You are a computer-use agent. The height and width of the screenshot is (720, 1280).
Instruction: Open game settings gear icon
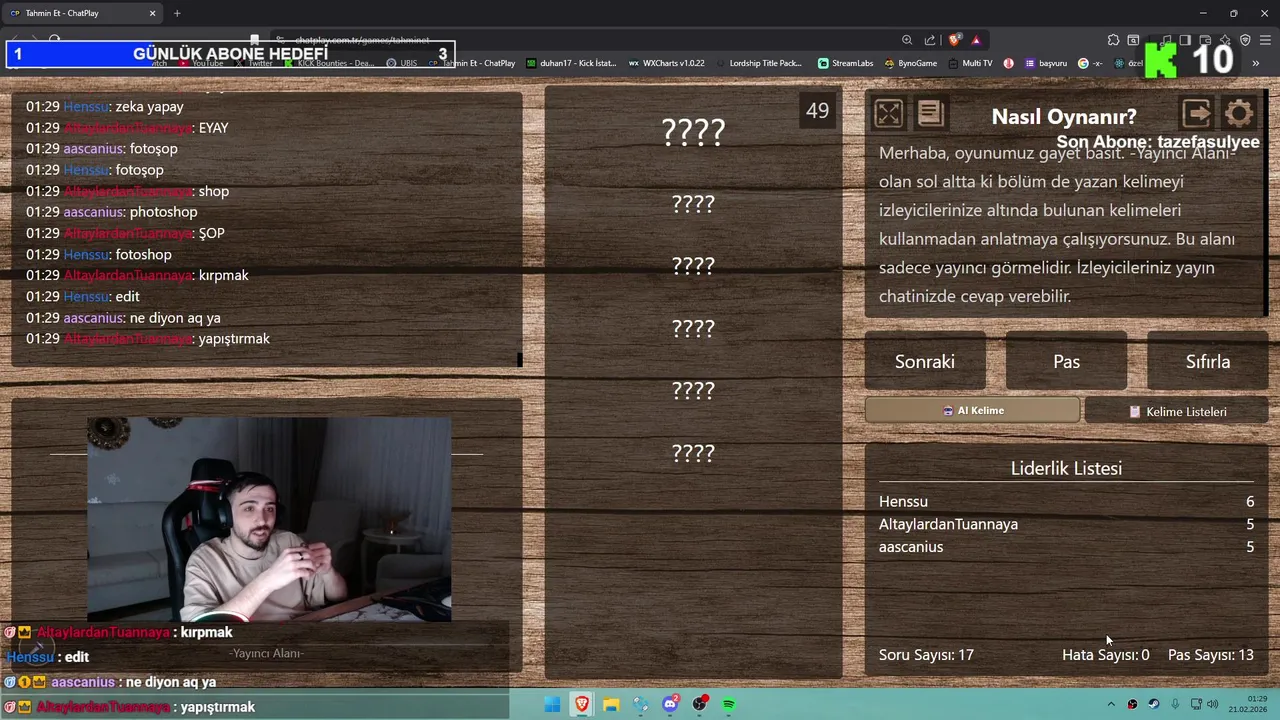click(1239, 113)
